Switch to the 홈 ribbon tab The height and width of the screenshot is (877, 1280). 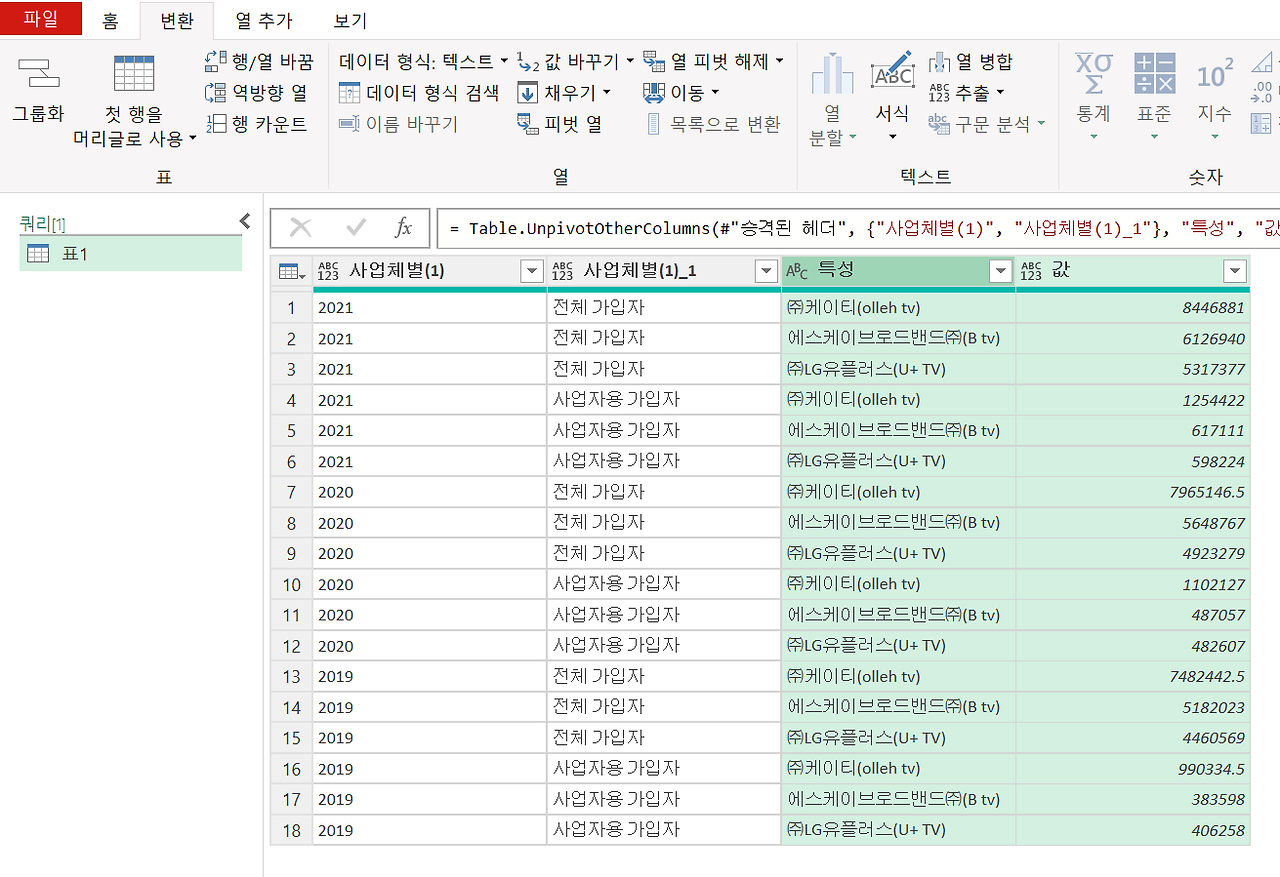pyautogui.click(x=110, y=20)
